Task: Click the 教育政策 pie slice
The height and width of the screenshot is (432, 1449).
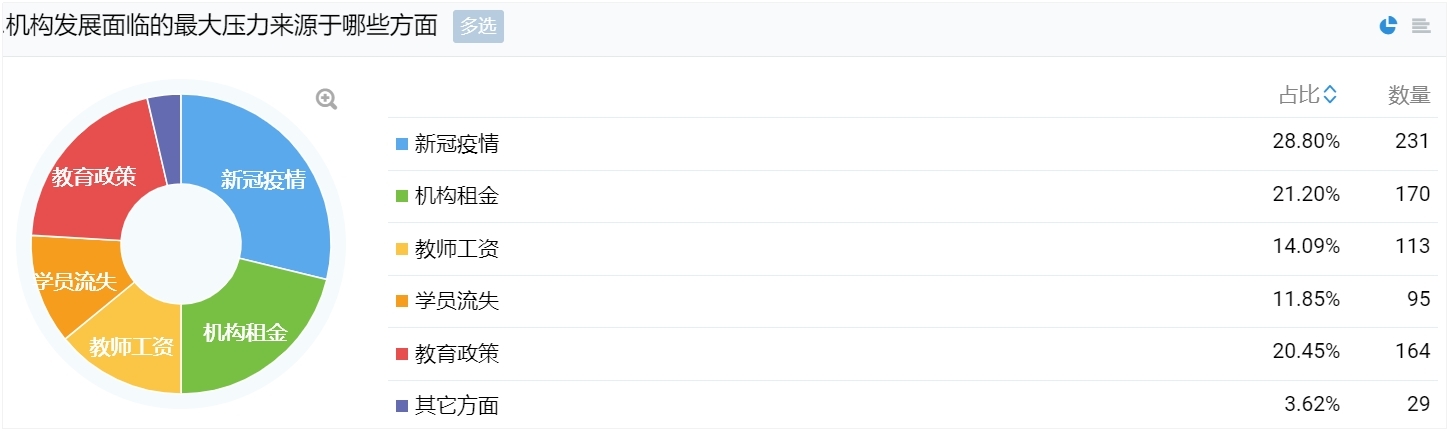Action: coord(94,177)
